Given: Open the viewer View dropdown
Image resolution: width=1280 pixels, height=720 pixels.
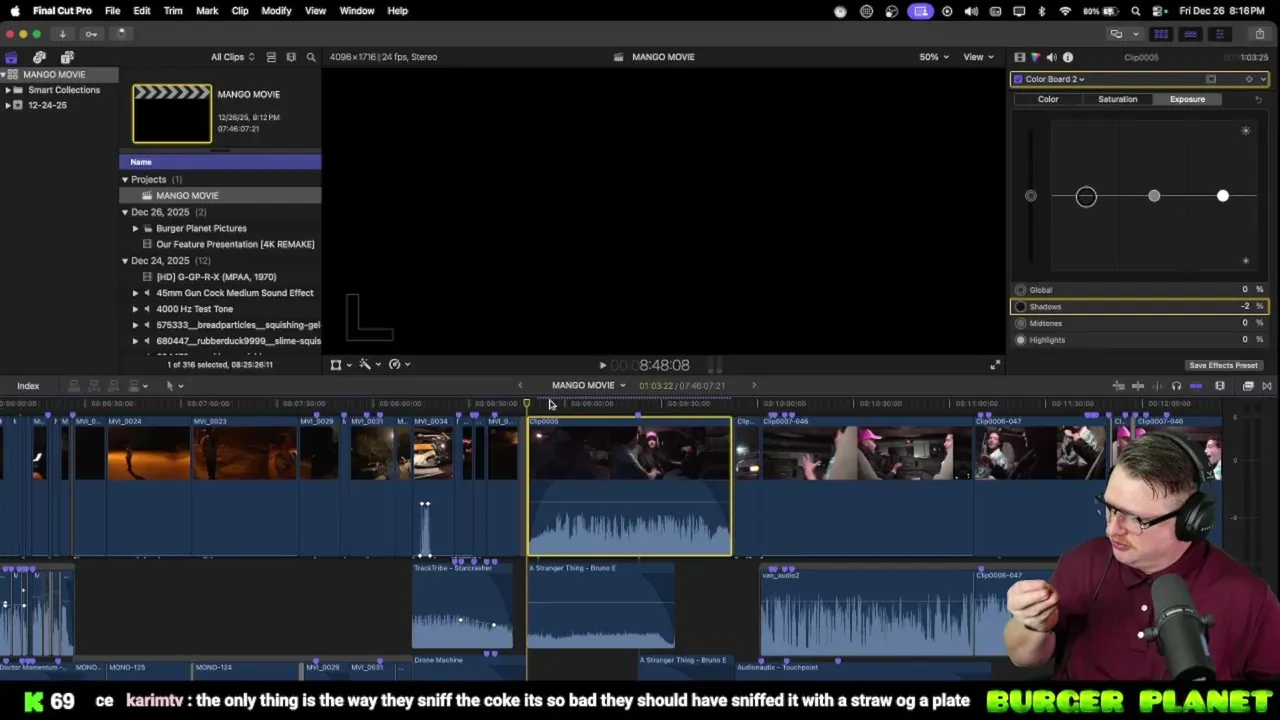Looking at the screenshot, I should tap(977, 57).
